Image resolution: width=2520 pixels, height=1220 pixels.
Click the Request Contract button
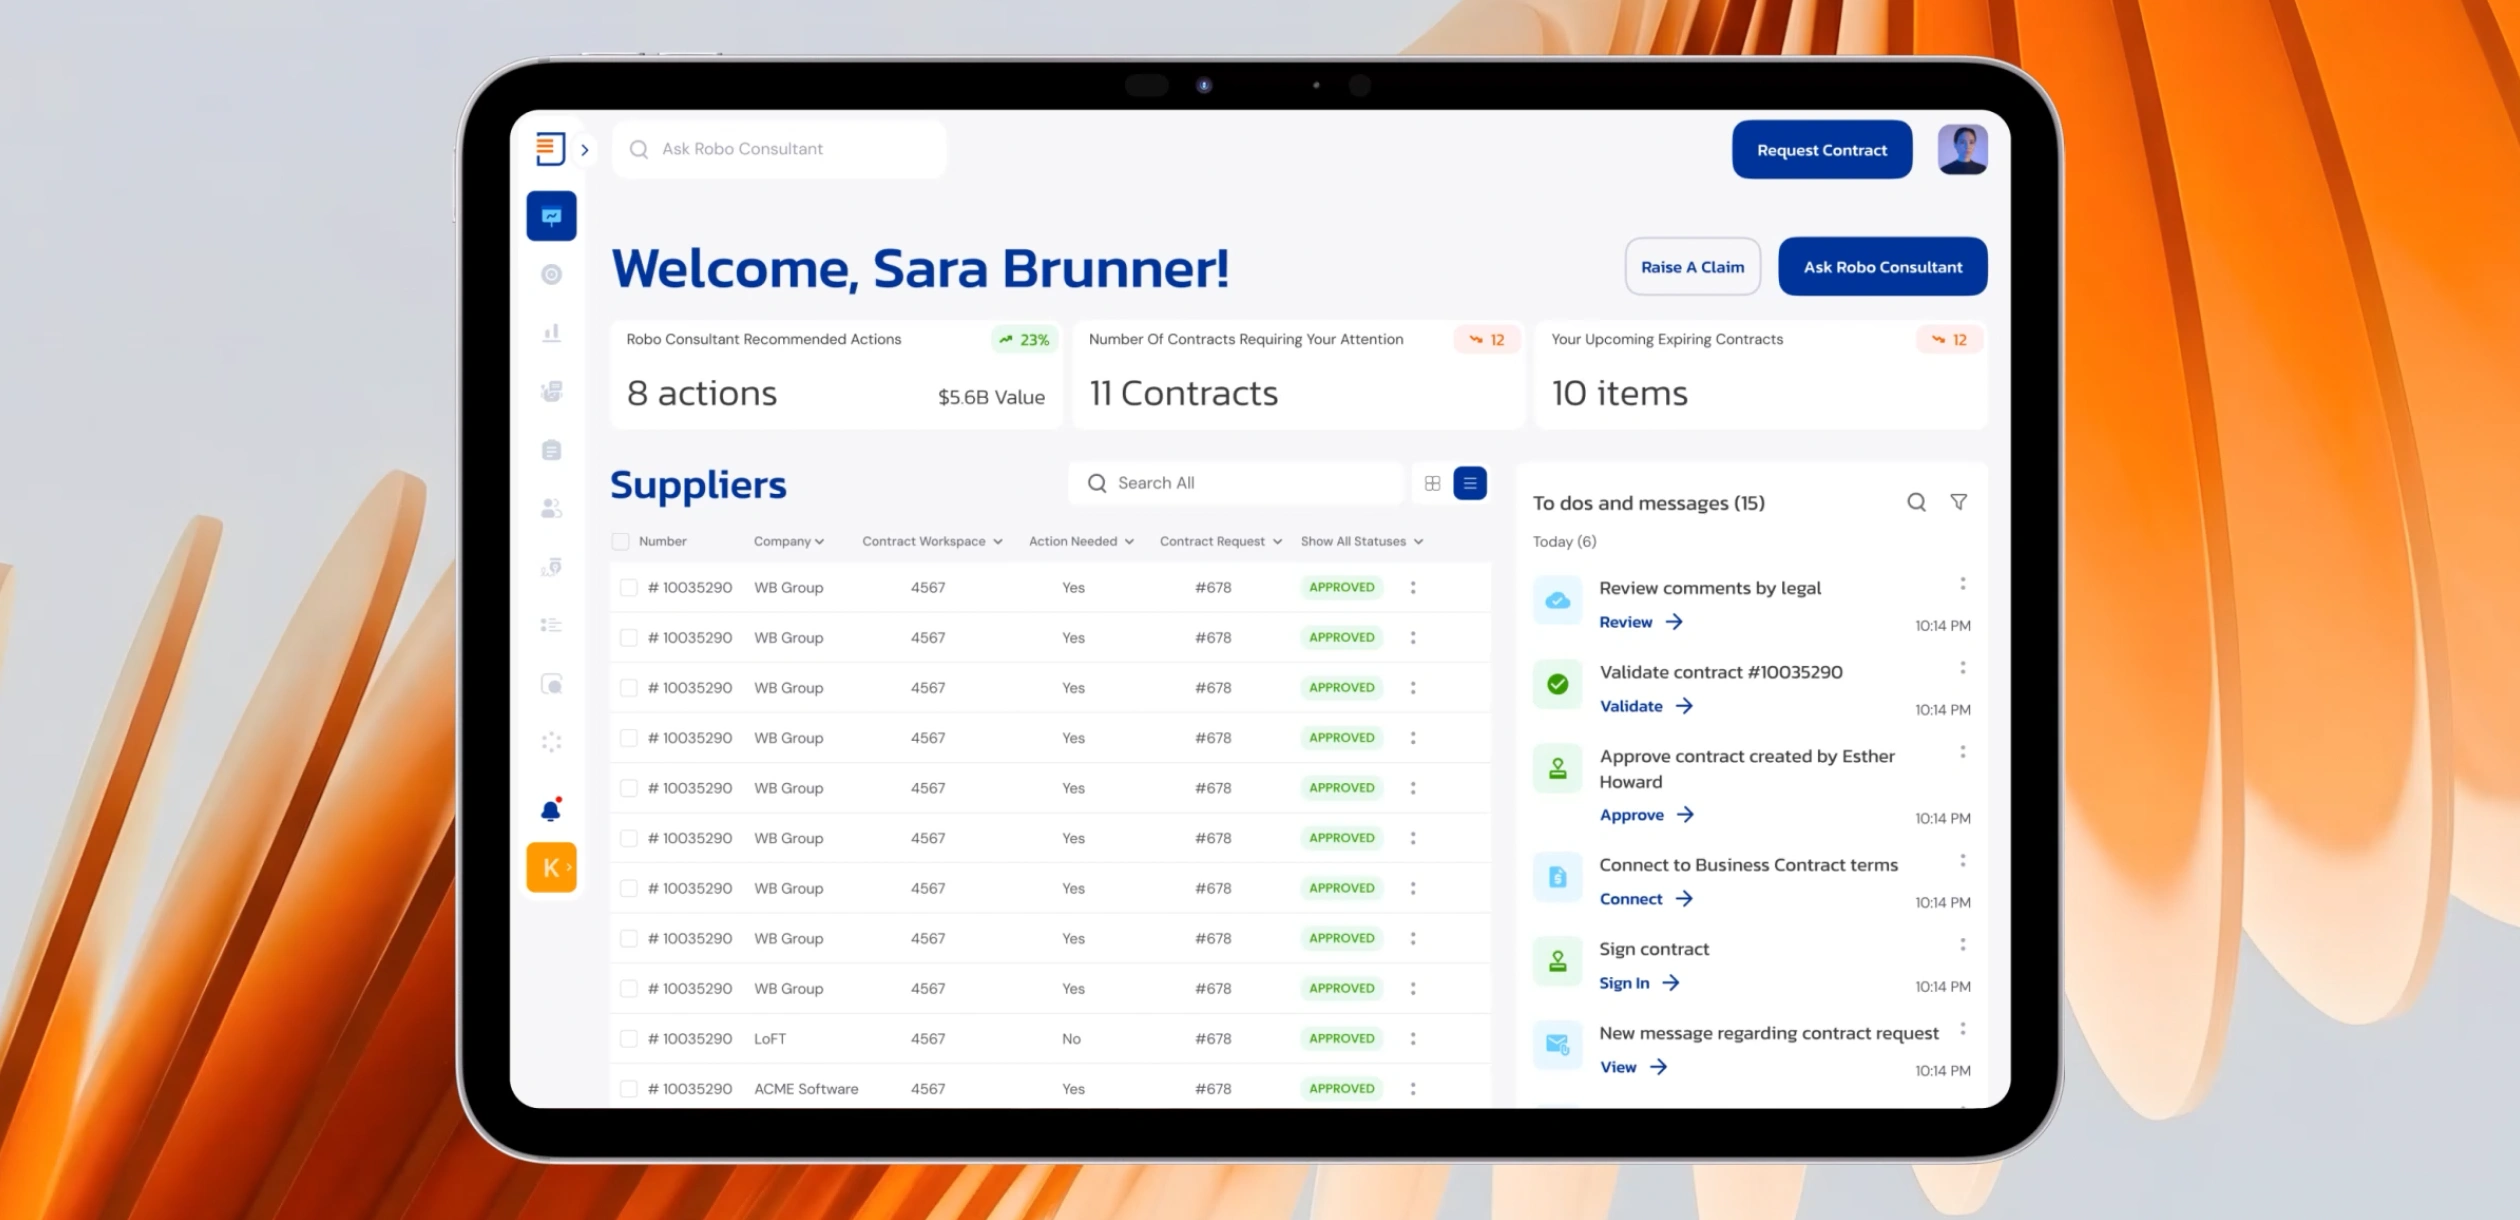[x=1822, y=150]
